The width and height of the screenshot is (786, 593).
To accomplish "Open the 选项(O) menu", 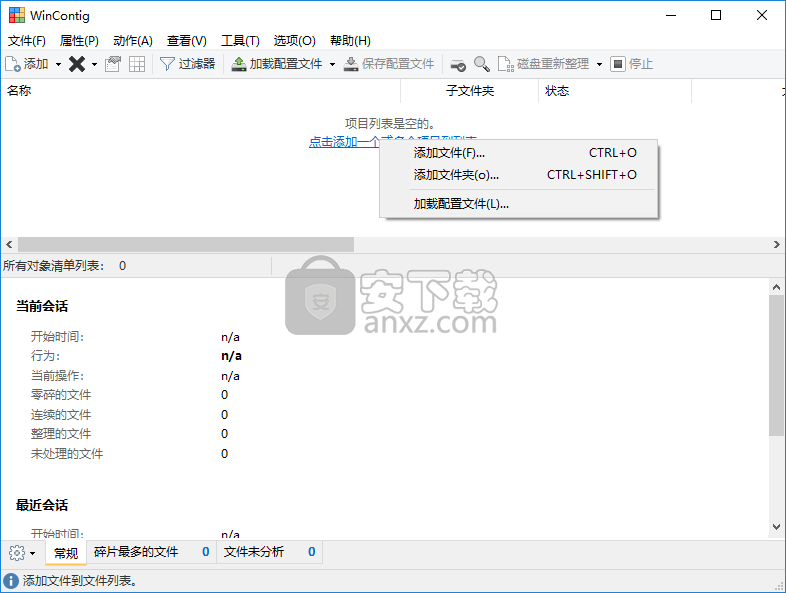I will point(294,41).
